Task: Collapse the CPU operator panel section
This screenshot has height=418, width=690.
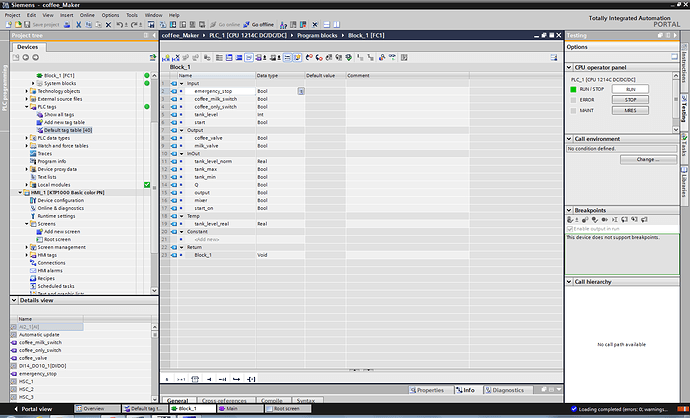Action: pyautogui.click(x=569, y=67)
